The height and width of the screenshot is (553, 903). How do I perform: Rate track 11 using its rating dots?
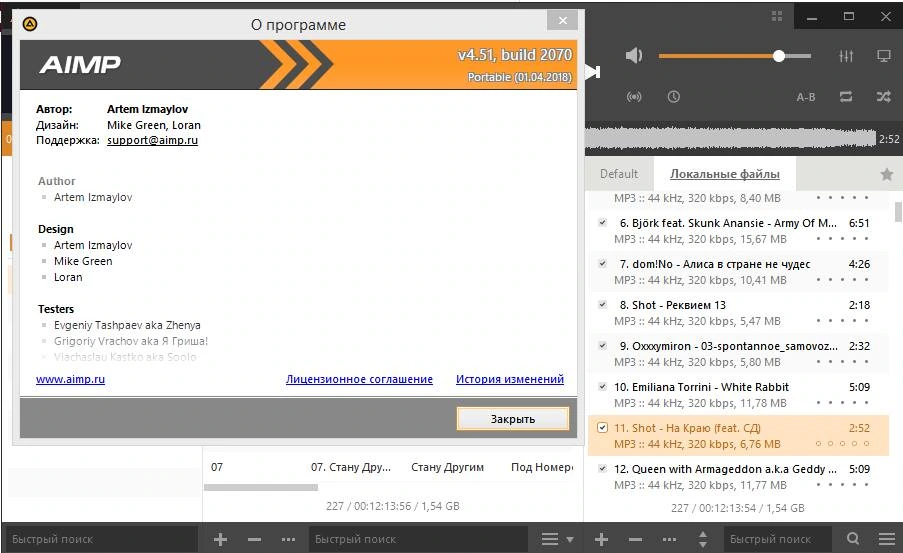[842, 444]
